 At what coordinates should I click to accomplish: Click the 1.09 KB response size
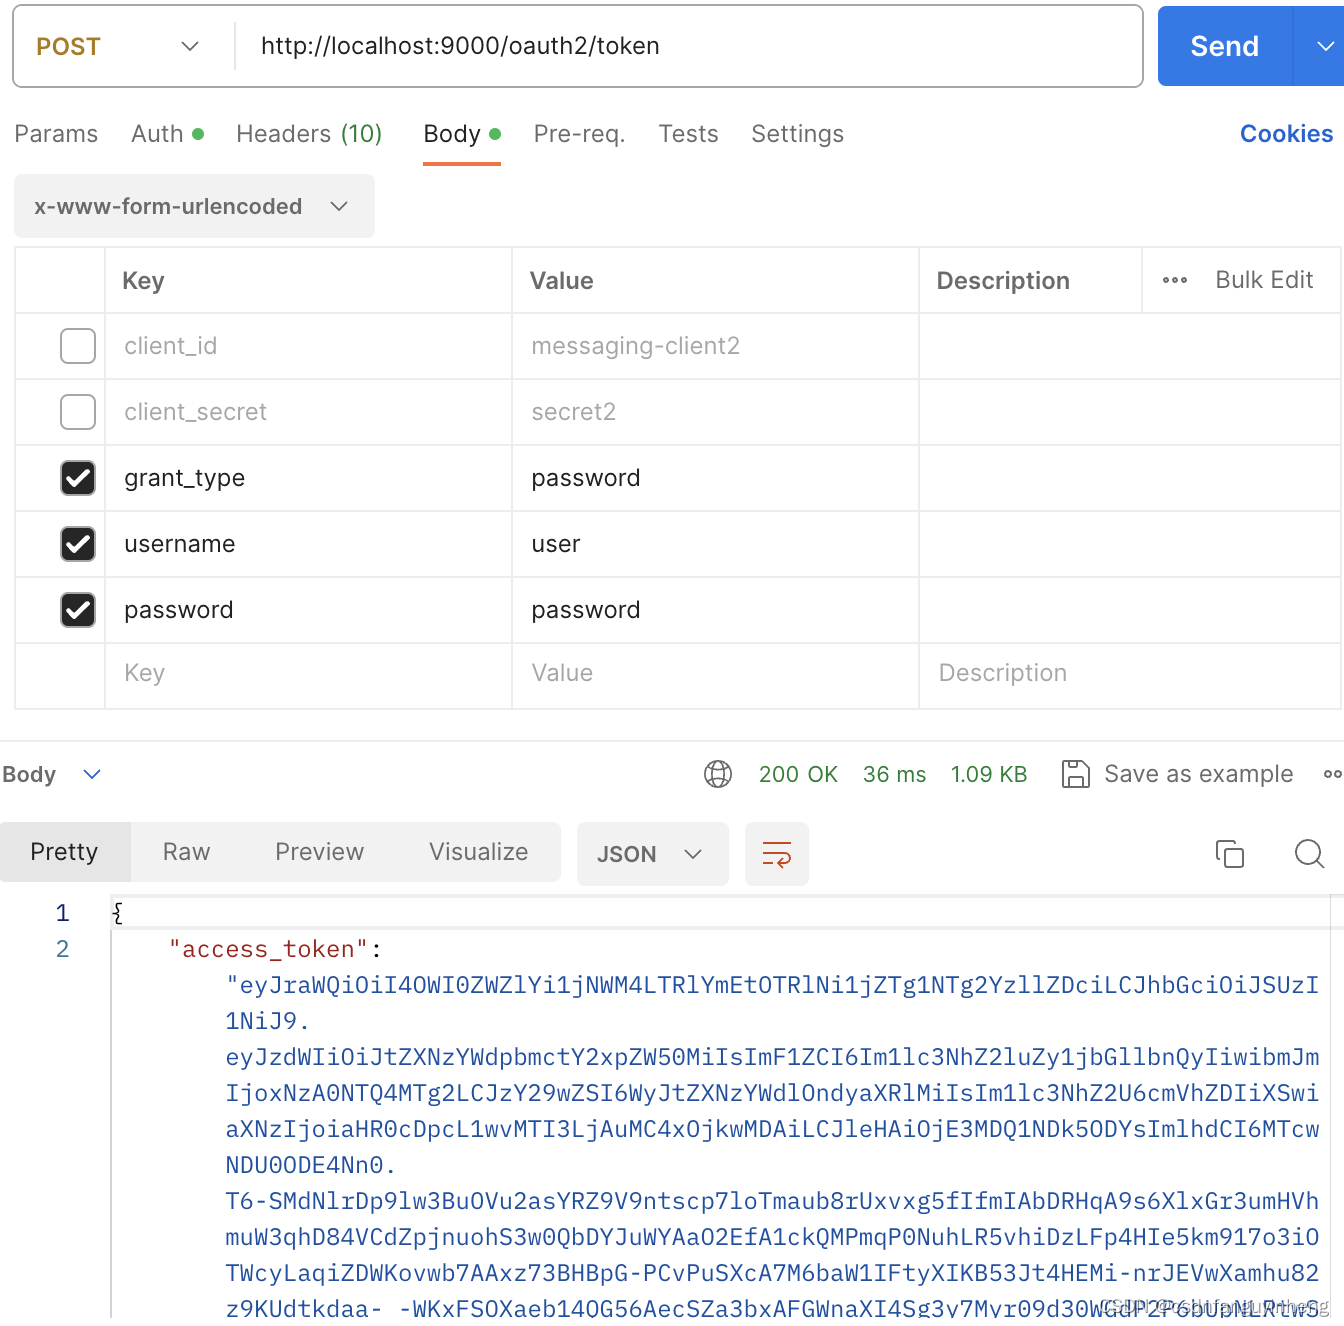[989, 774]
